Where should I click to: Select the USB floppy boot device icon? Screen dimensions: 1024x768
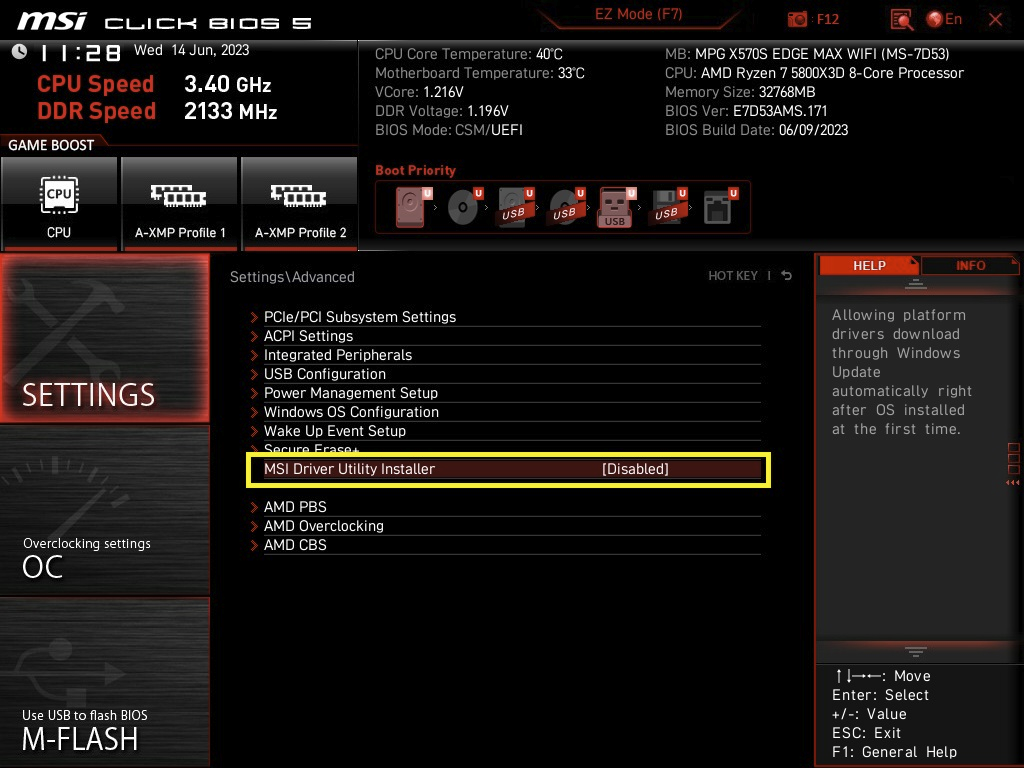tap(669, 206)
